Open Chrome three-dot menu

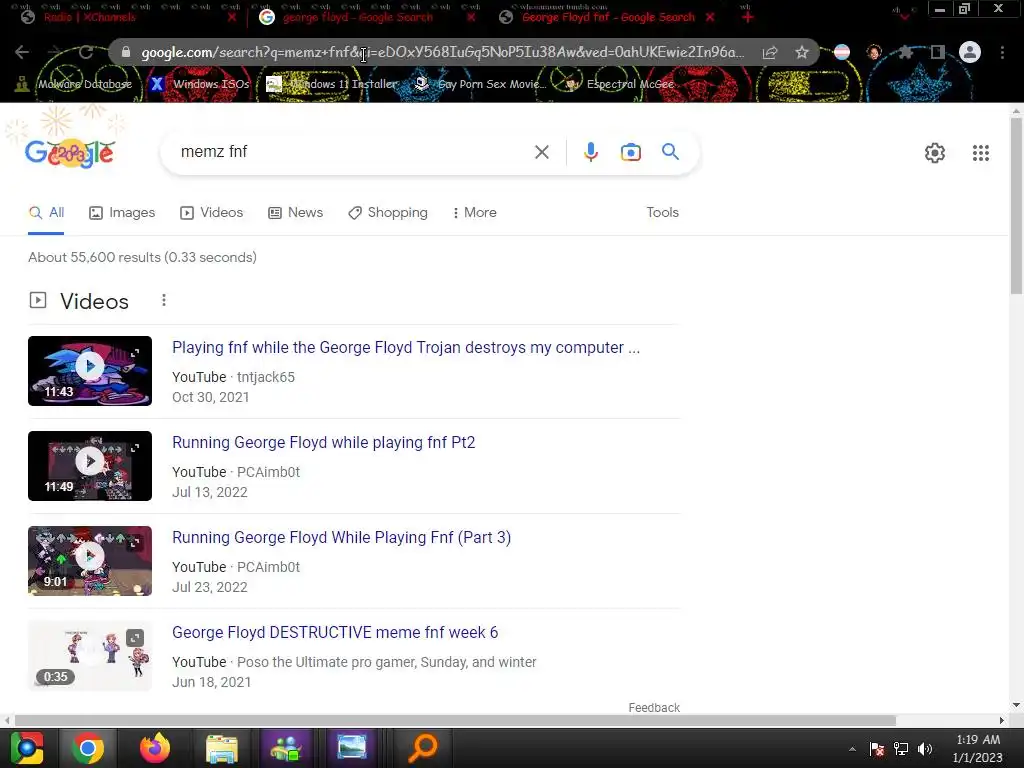click(1002, 52)
